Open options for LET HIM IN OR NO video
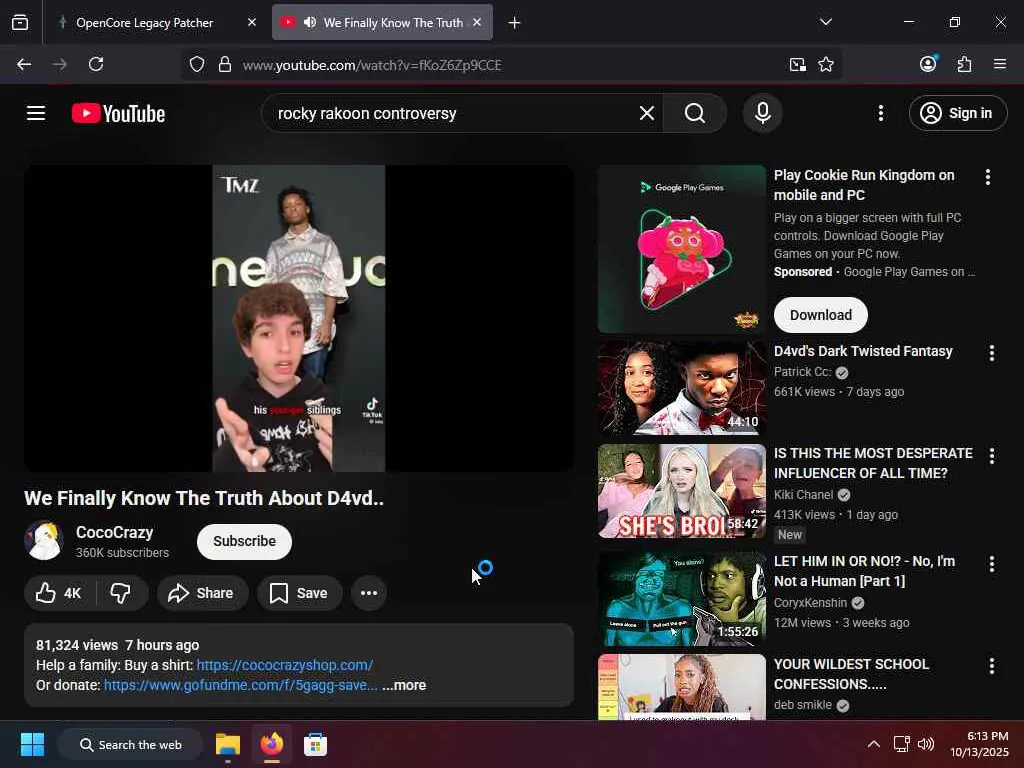Viewport: 1024px width, 768px height. (x=991, y=564)
